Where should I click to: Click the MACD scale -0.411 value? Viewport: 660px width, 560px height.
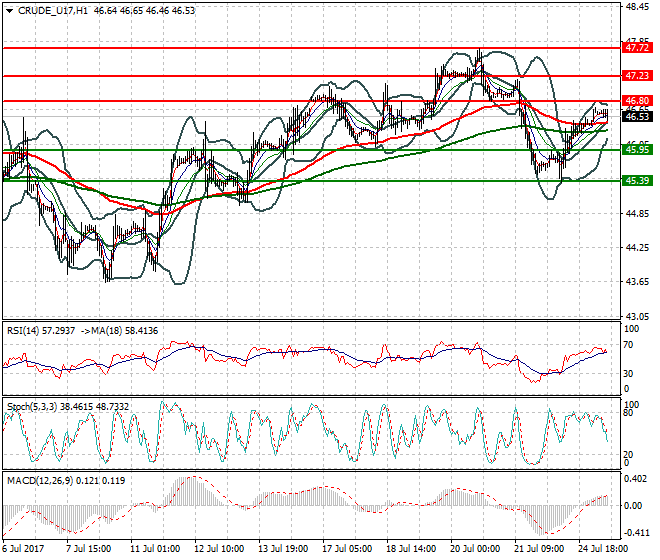(x=636, y=533)
